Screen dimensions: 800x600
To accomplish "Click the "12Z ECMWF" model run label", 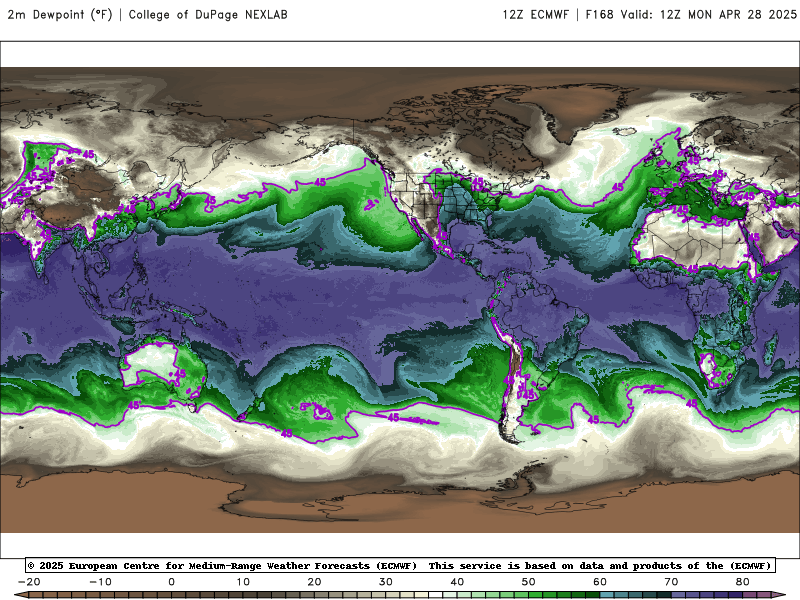I will coord(535,14).
